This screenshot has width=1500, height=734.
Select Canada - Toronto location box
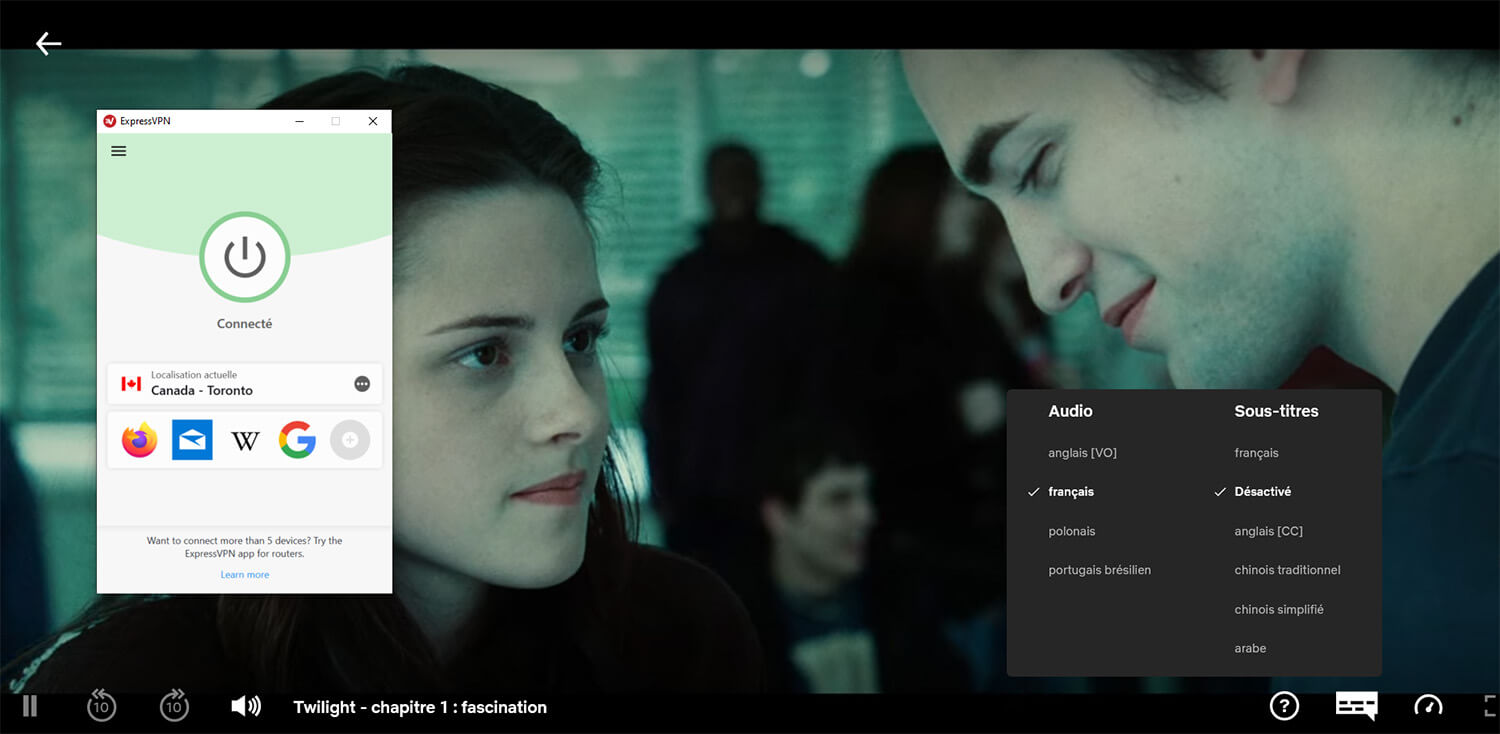[245, 384]
